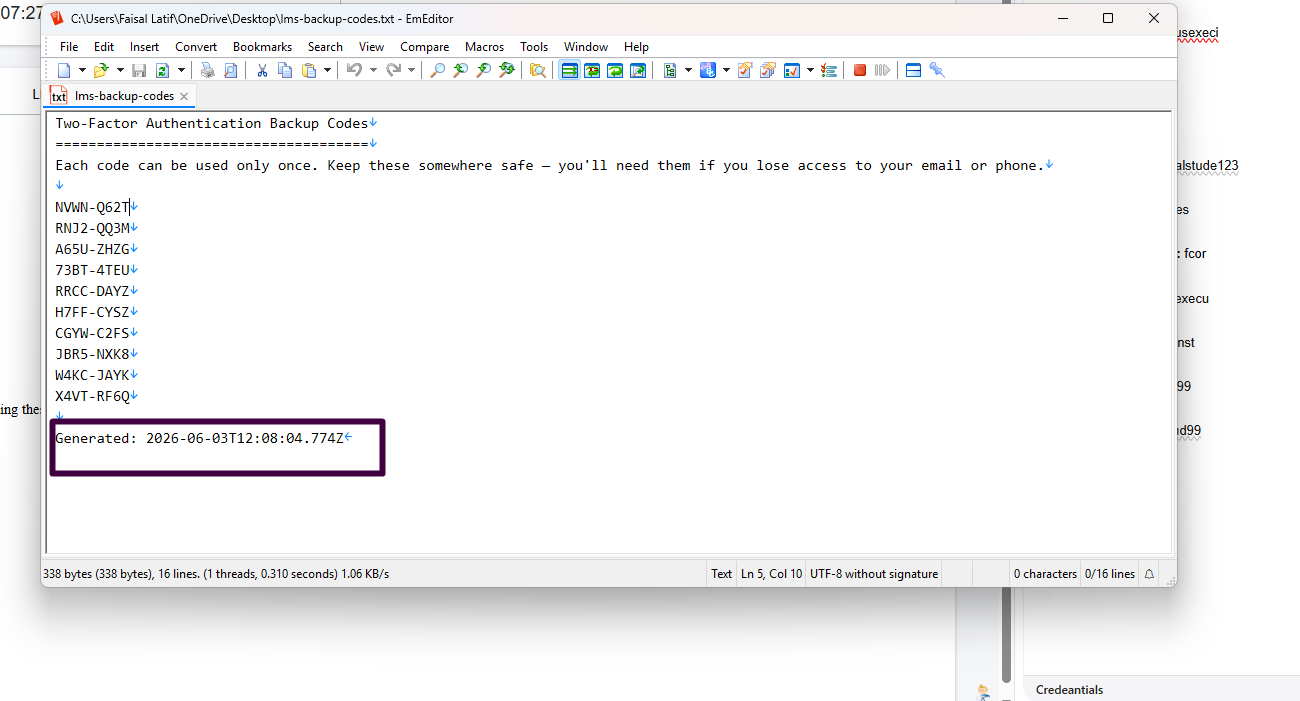Click the Outline/CSV mode toolbar icon
The width and height of the screenshot is (1300, 701).
(670, 70)
